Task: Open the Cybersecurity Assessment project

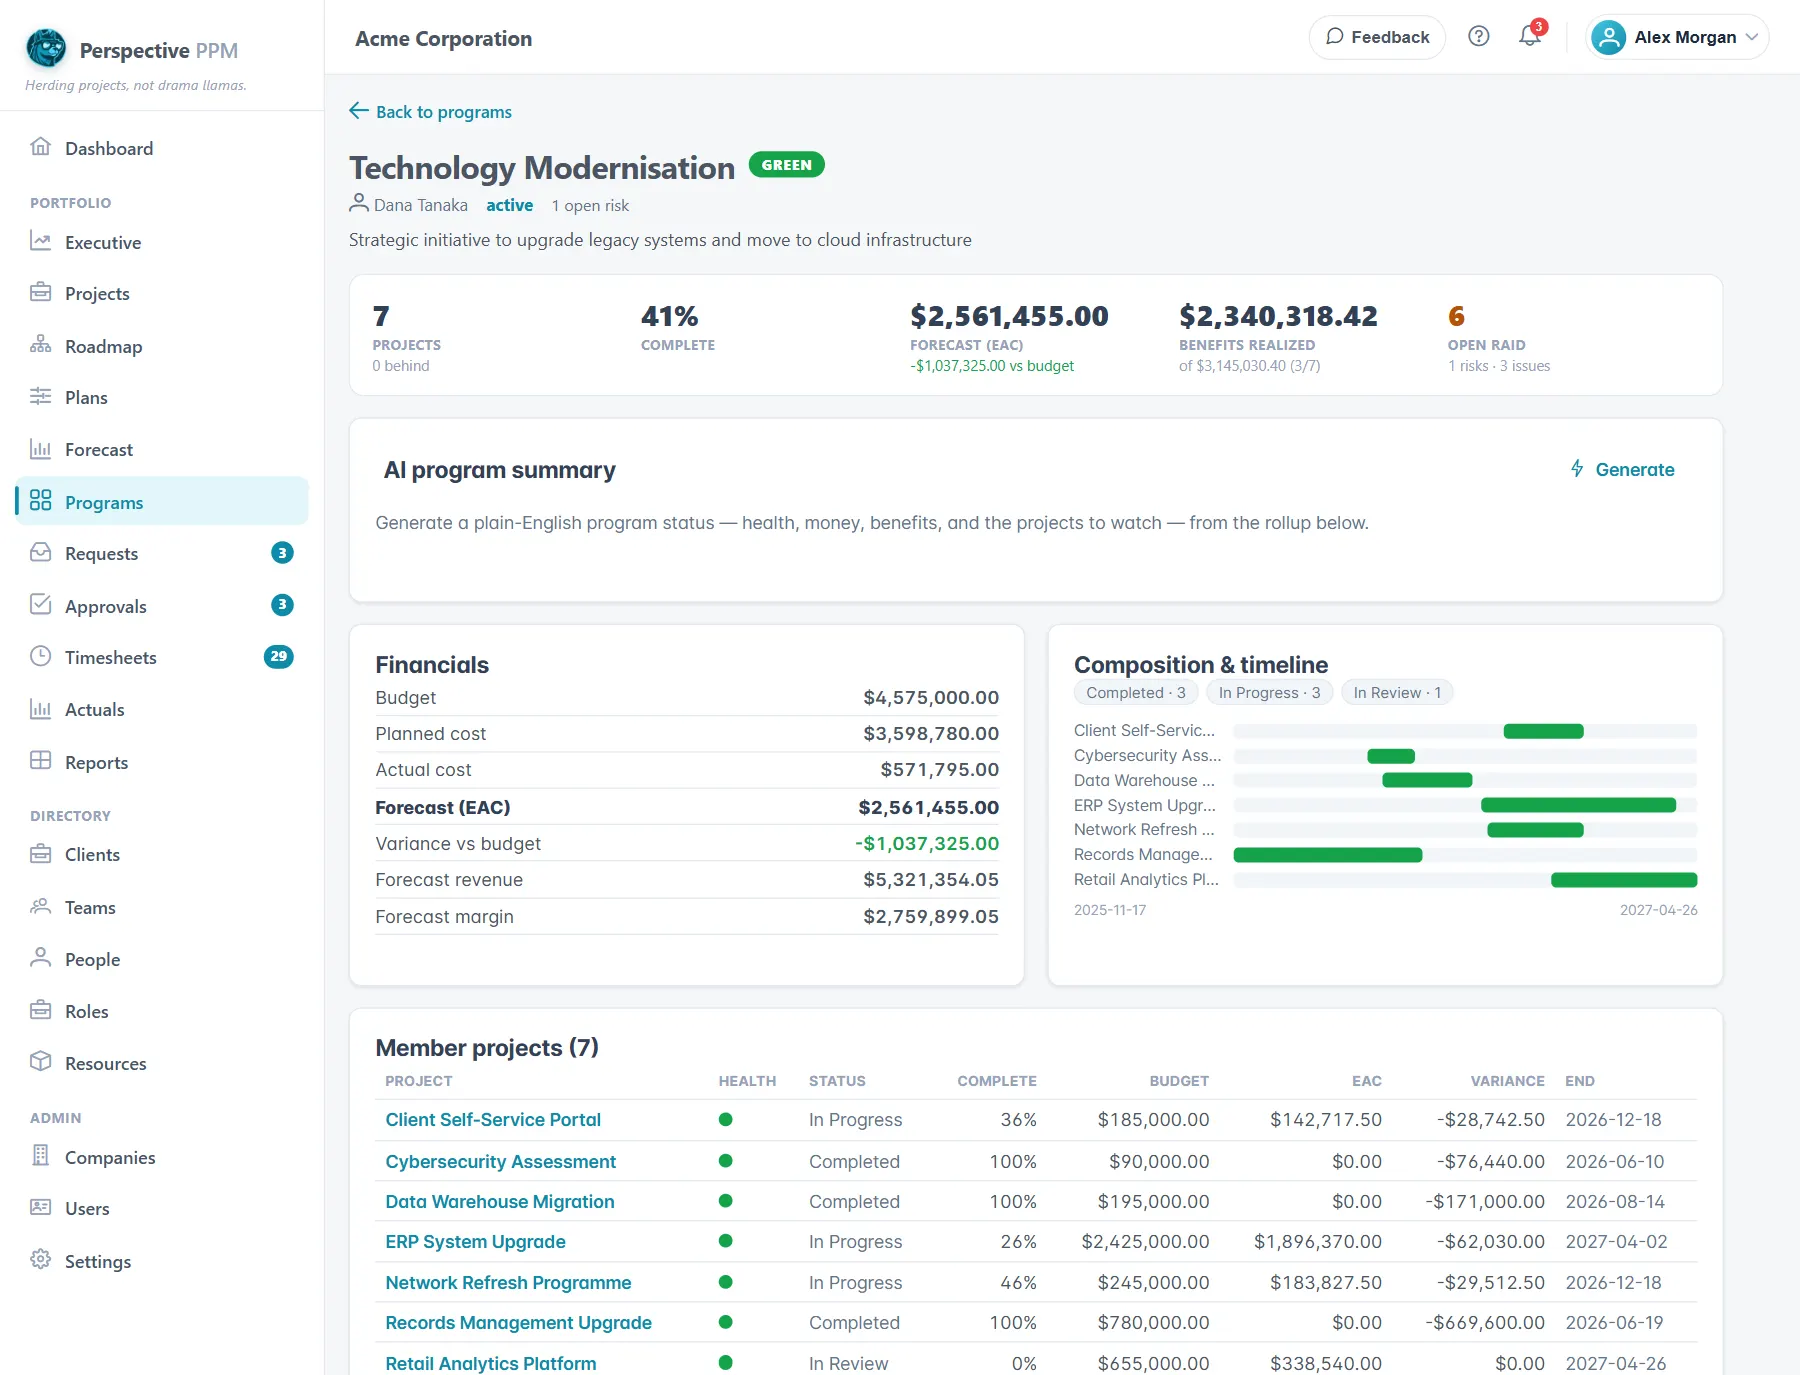Action: pos(501,1161)
